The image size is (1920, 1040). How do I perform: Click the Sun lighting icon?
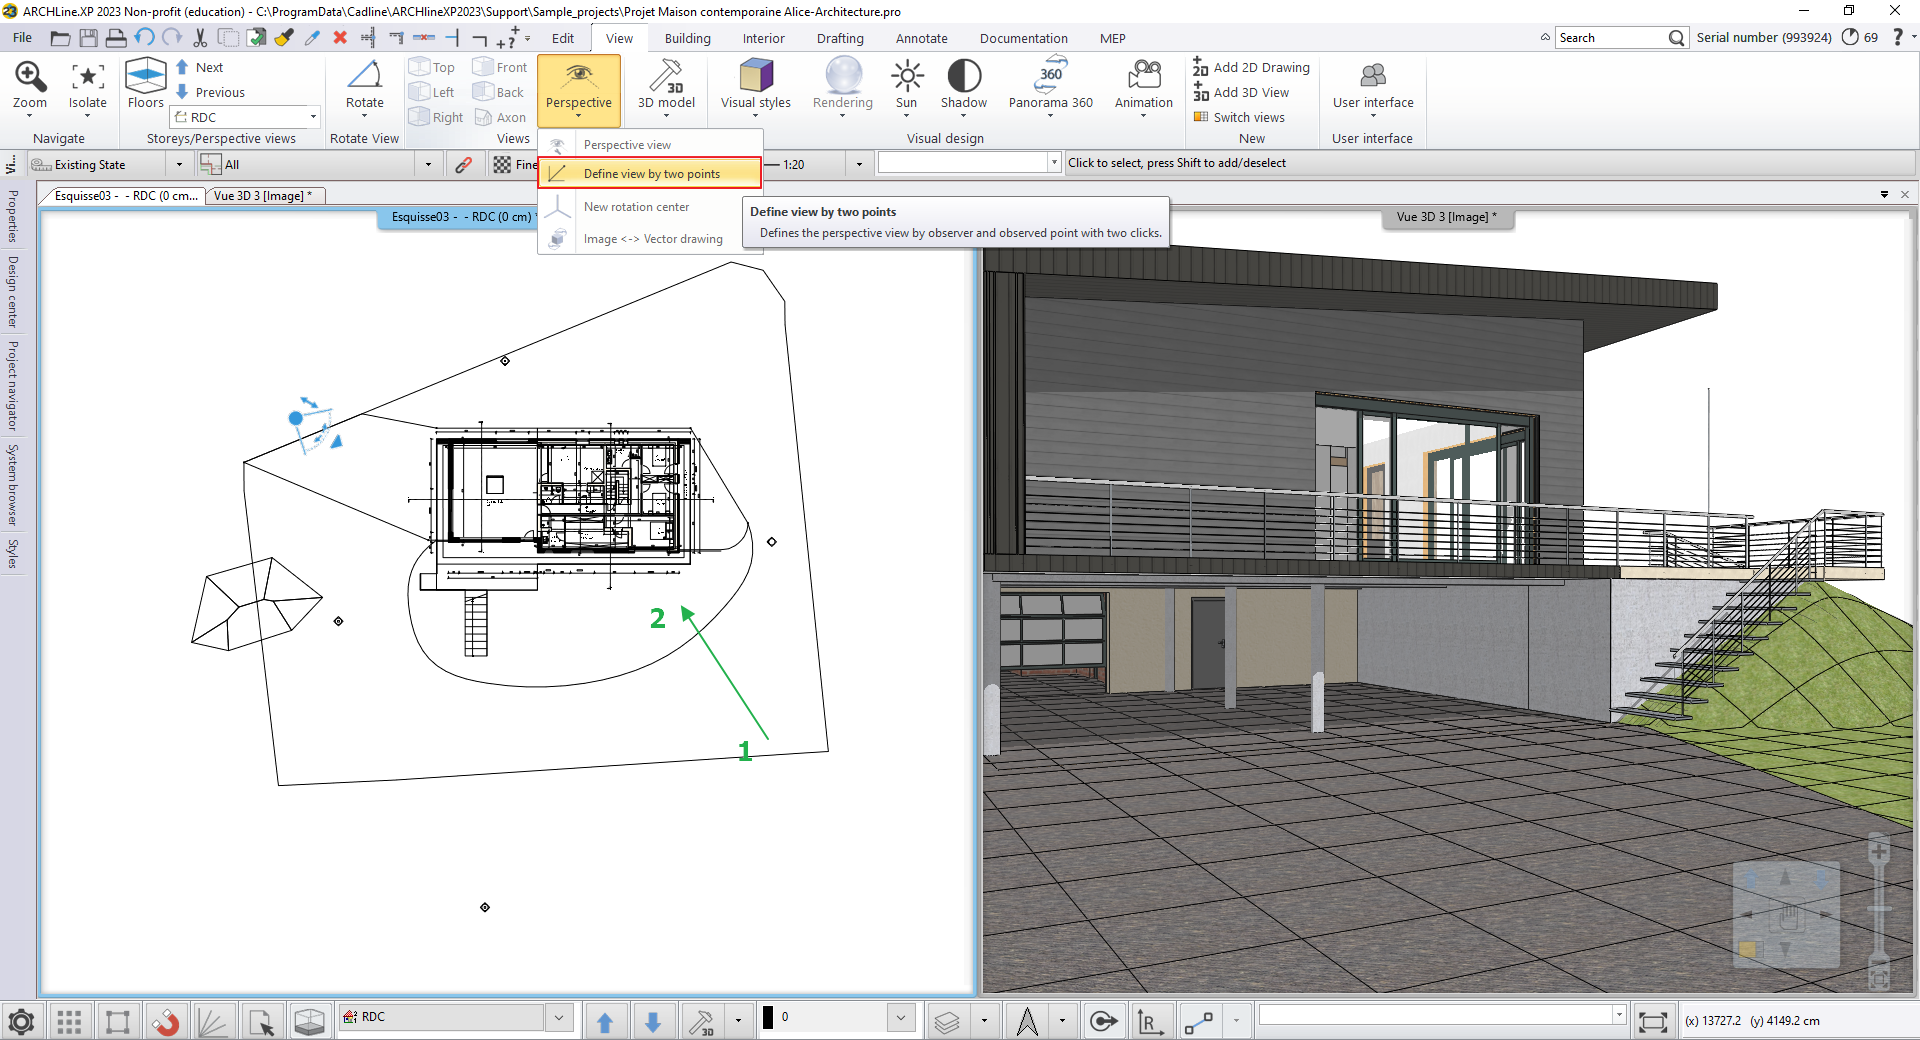(x=906, y=77)
